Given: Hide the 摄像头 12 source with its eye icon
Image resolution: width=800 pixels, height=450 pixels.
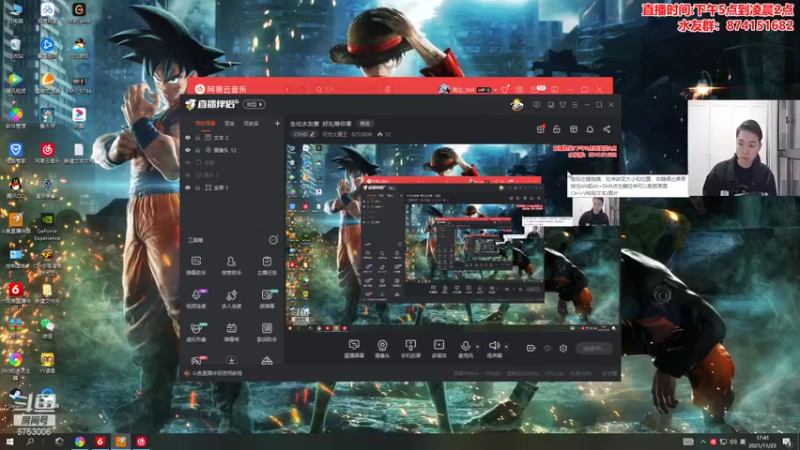Looking at the screenshot, I should coord(188,150).
